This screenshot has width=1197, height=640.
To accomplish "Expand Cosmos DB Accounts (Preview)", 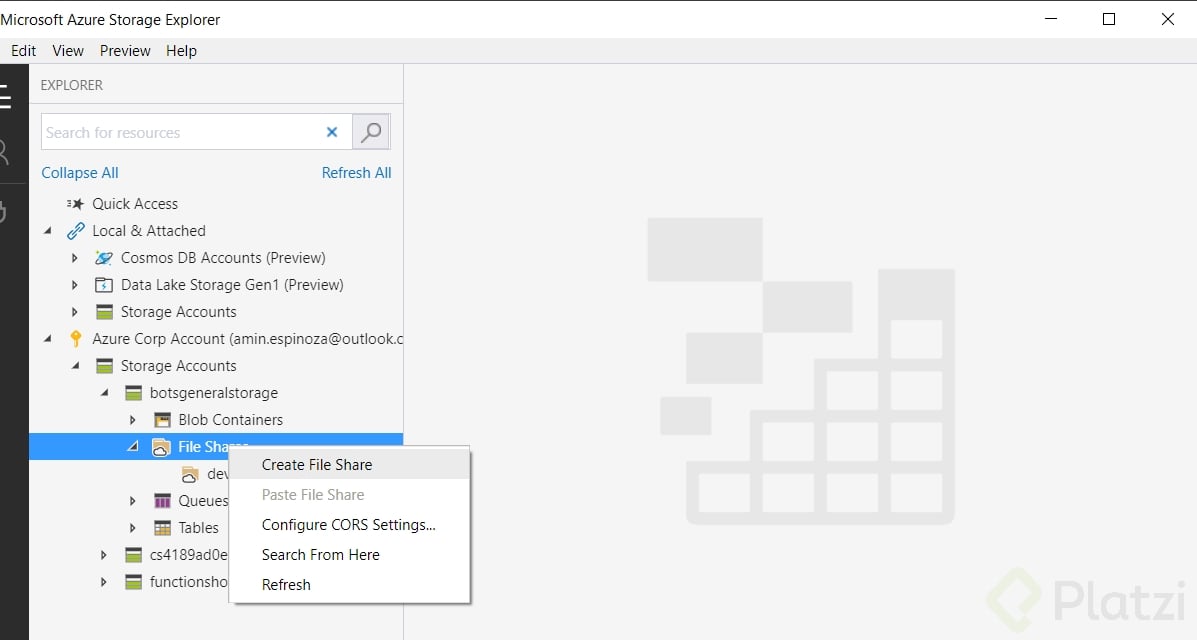I will click(75, 258).
